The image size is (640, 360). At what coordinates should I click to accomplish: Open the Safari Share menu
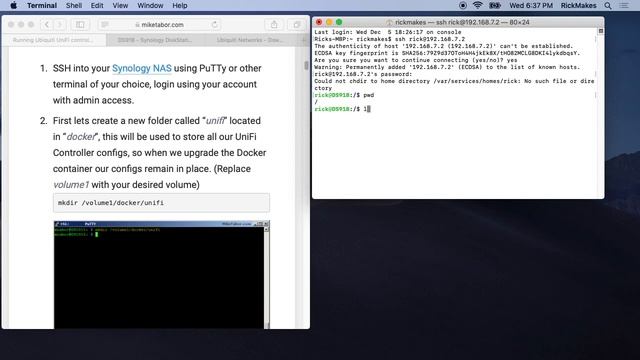point(274,24)
